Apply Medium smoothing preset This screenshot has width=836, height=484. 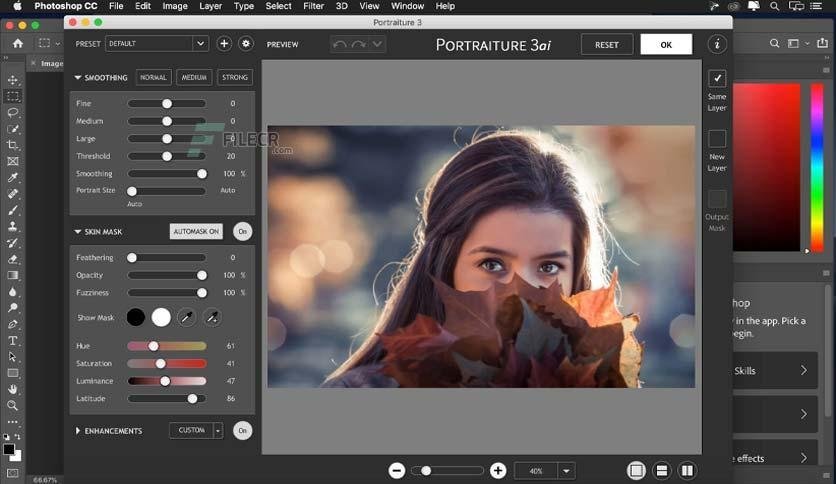click(x=194, y=77)
